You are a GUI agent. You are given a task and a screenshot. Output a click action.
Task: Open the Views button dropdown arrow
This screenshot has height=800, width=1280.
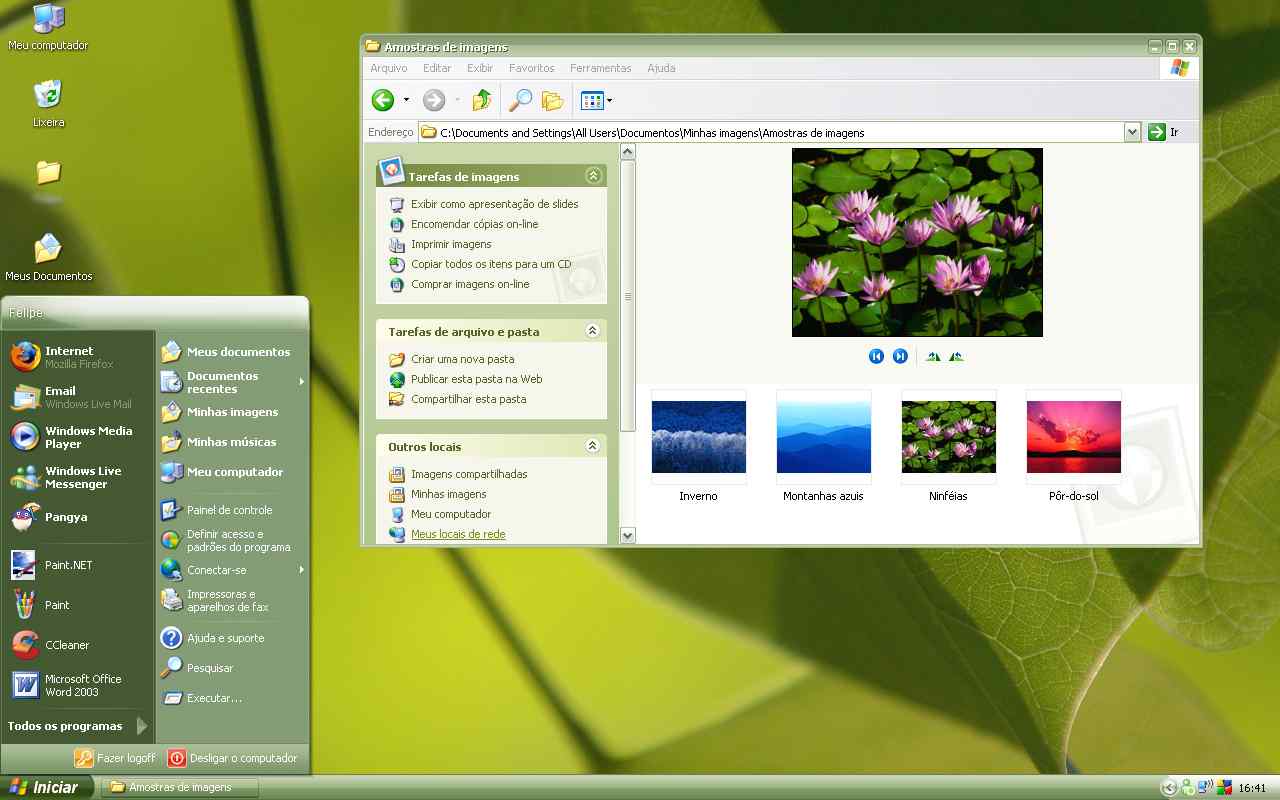[610, 100]
